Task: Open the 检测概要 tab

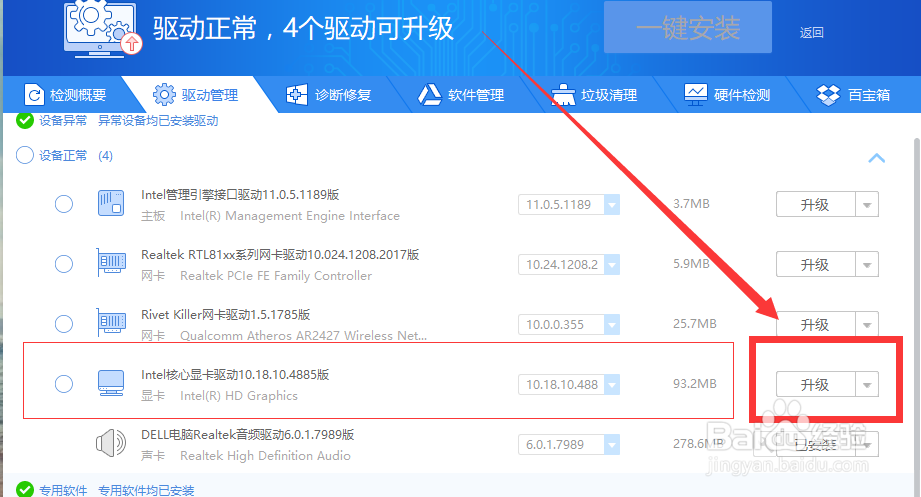Action: 66,95
